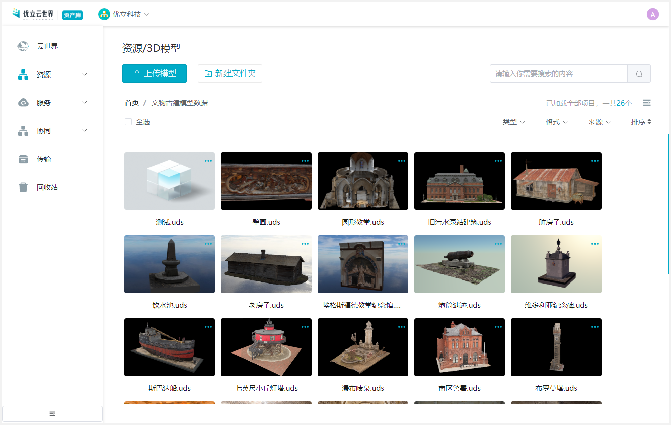Click the blue edition badge next to logo

[x=72, y=15]
